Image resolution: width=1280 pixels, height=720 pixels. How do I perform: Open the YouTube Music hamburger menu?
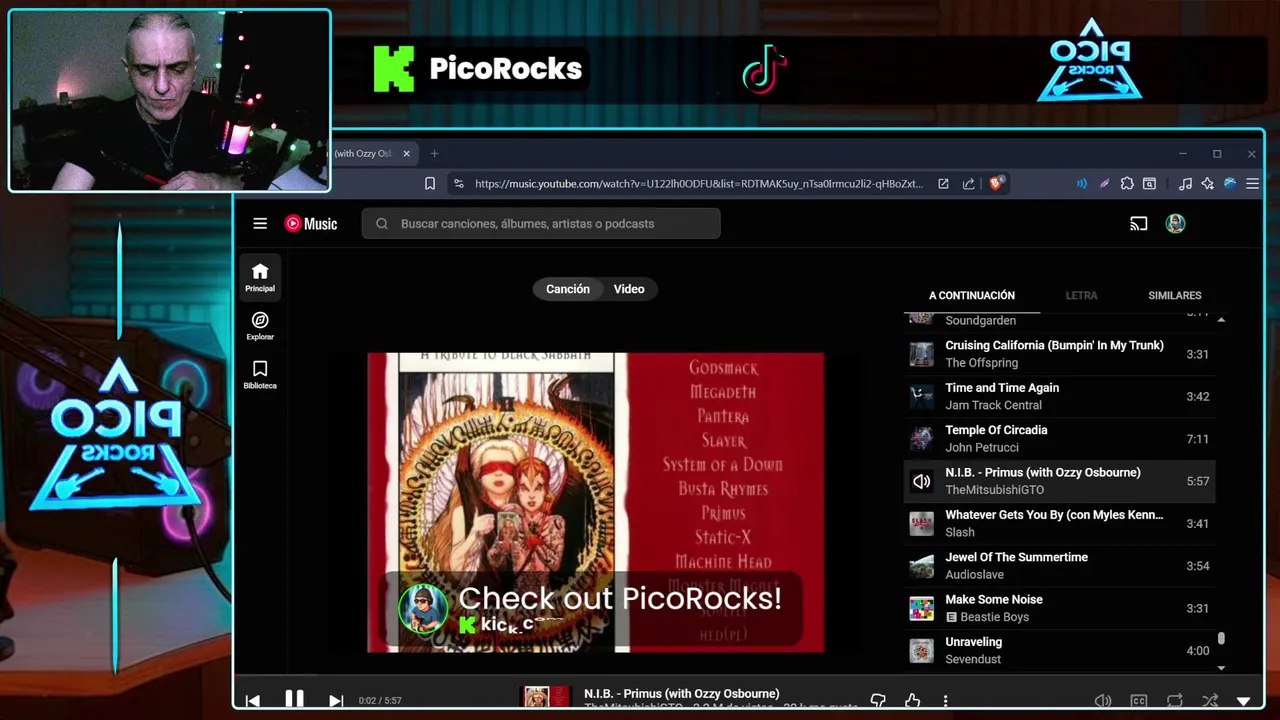260,224
